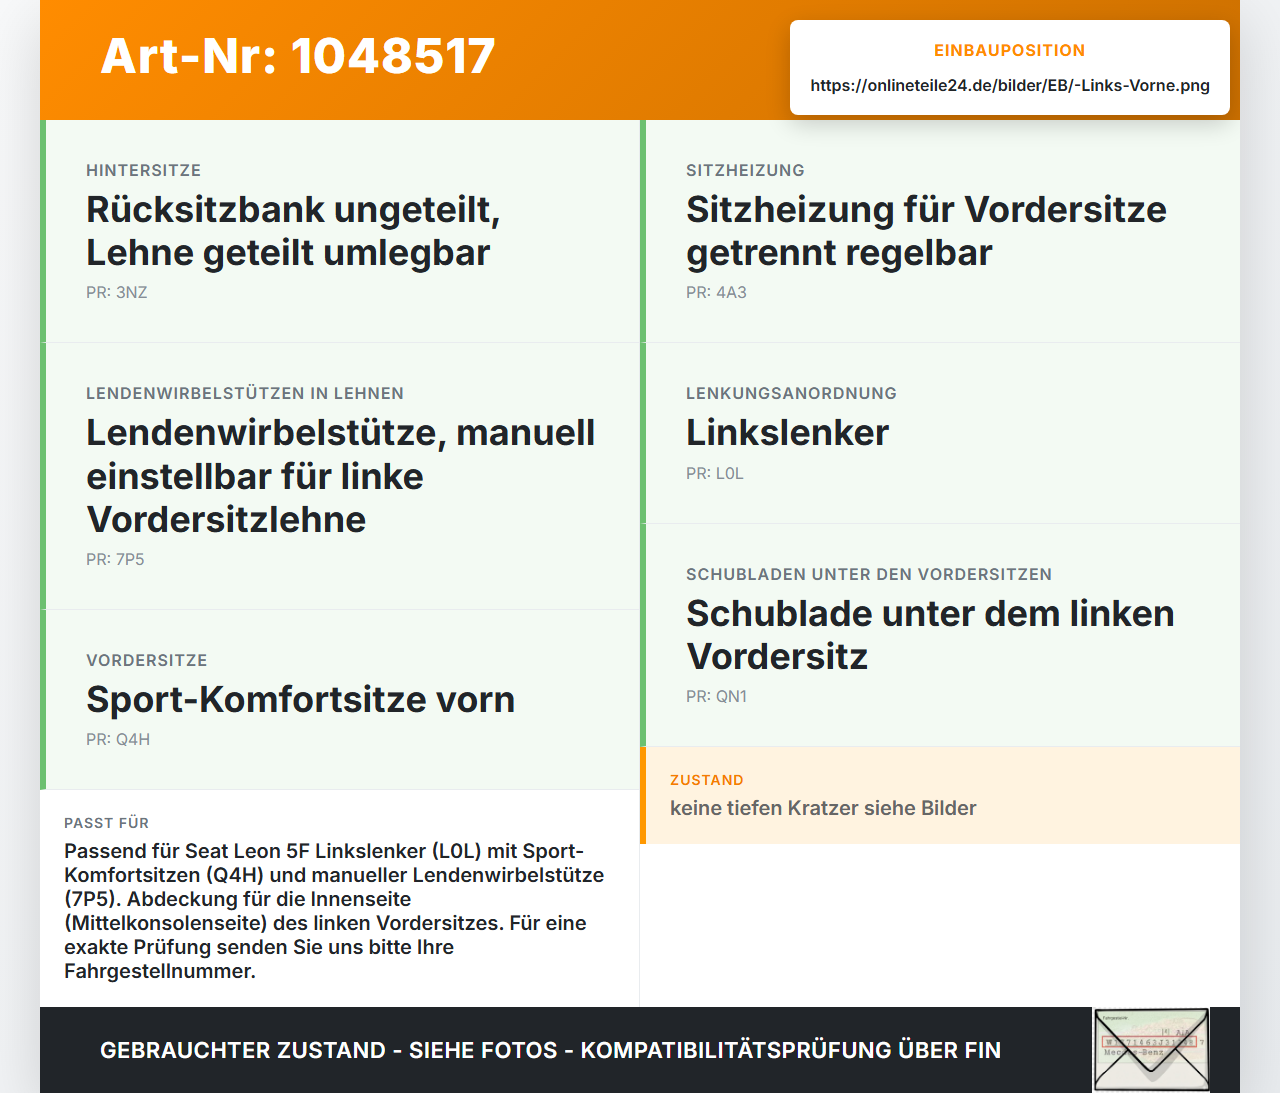1280x1094 pixels.
Task: Click the Art-Nr: 1048517 heading
Action: click(298, 56)
